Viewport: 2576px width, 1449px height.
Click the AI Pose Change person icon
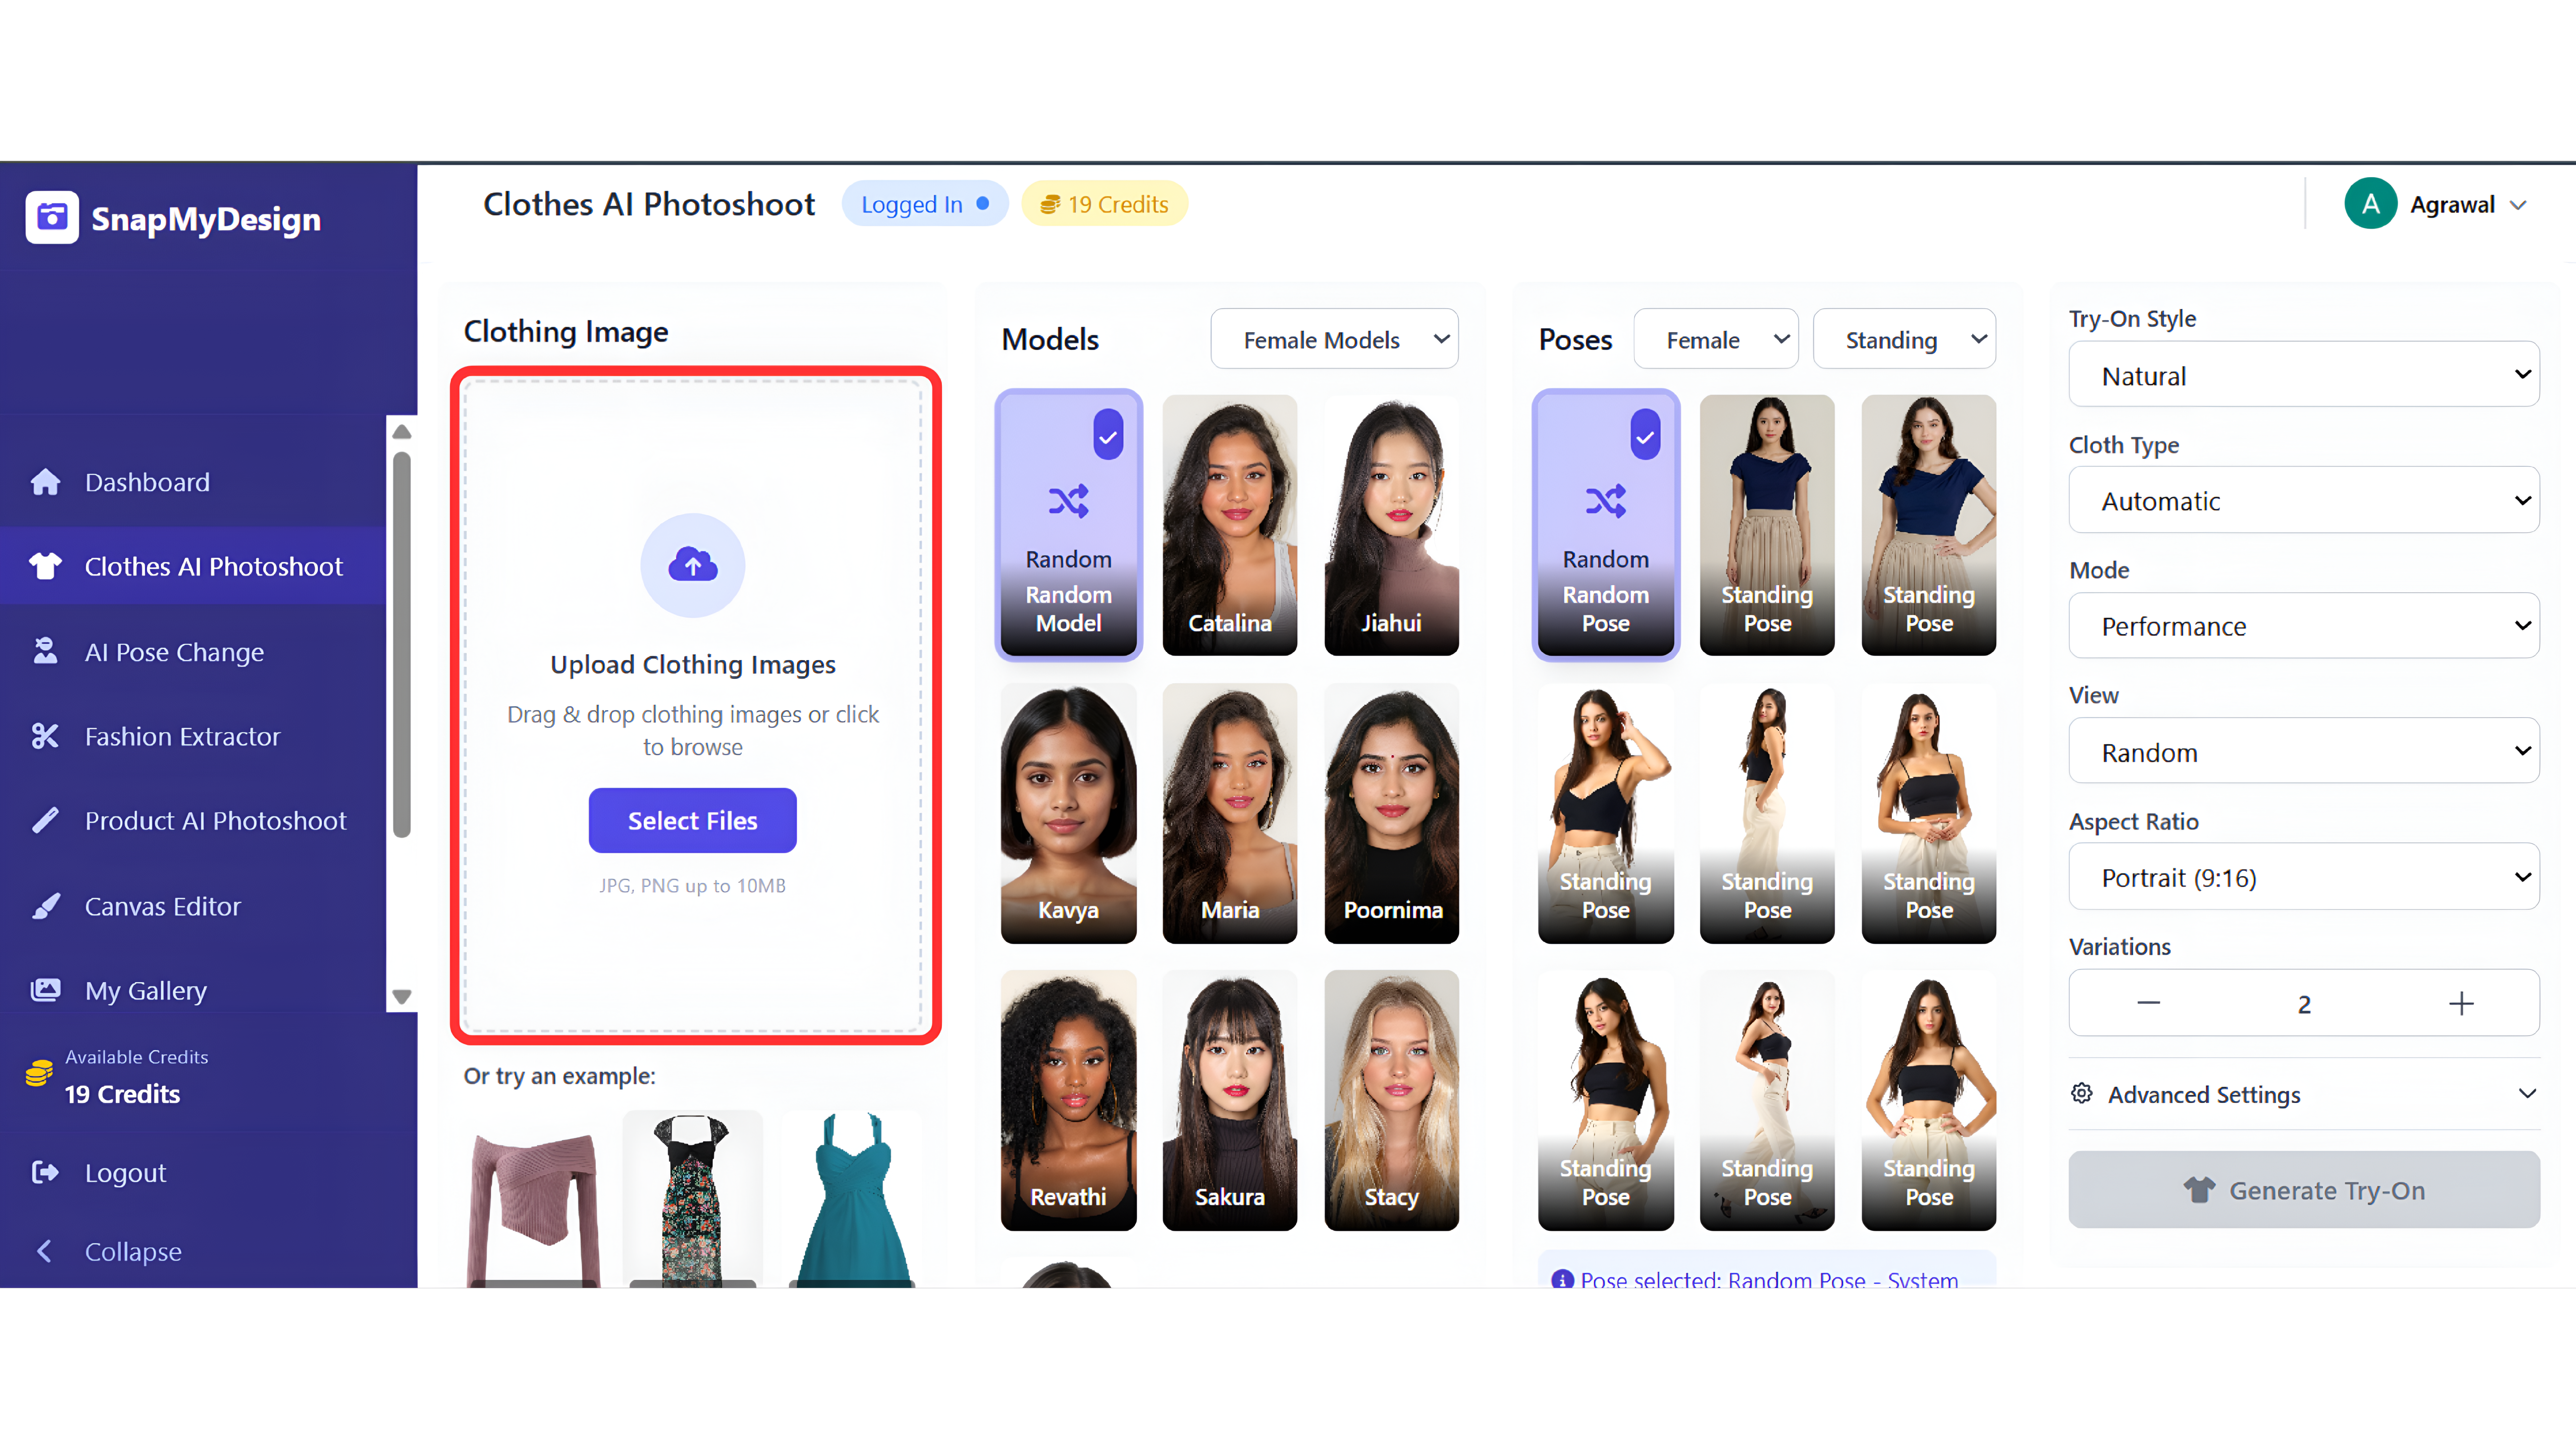coord(45,651)
